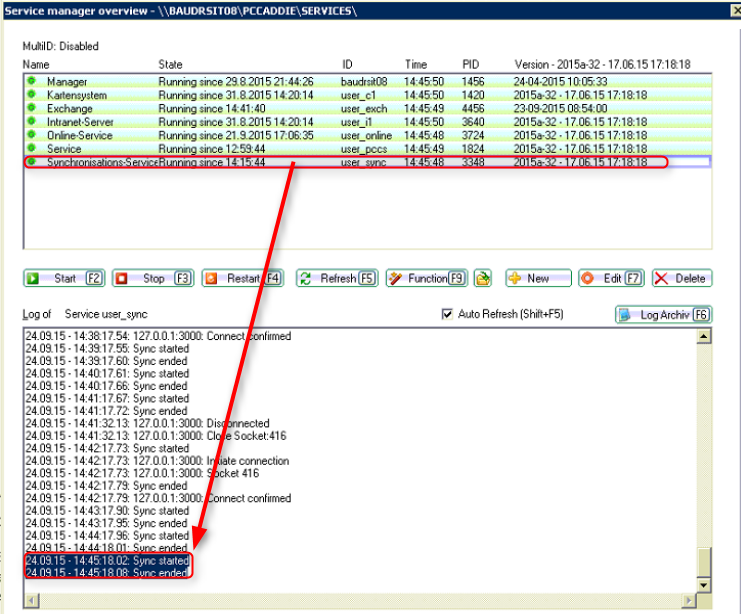Select the last 'Sync ended' log line
The image size is (741, 614).
click(106, 573)
